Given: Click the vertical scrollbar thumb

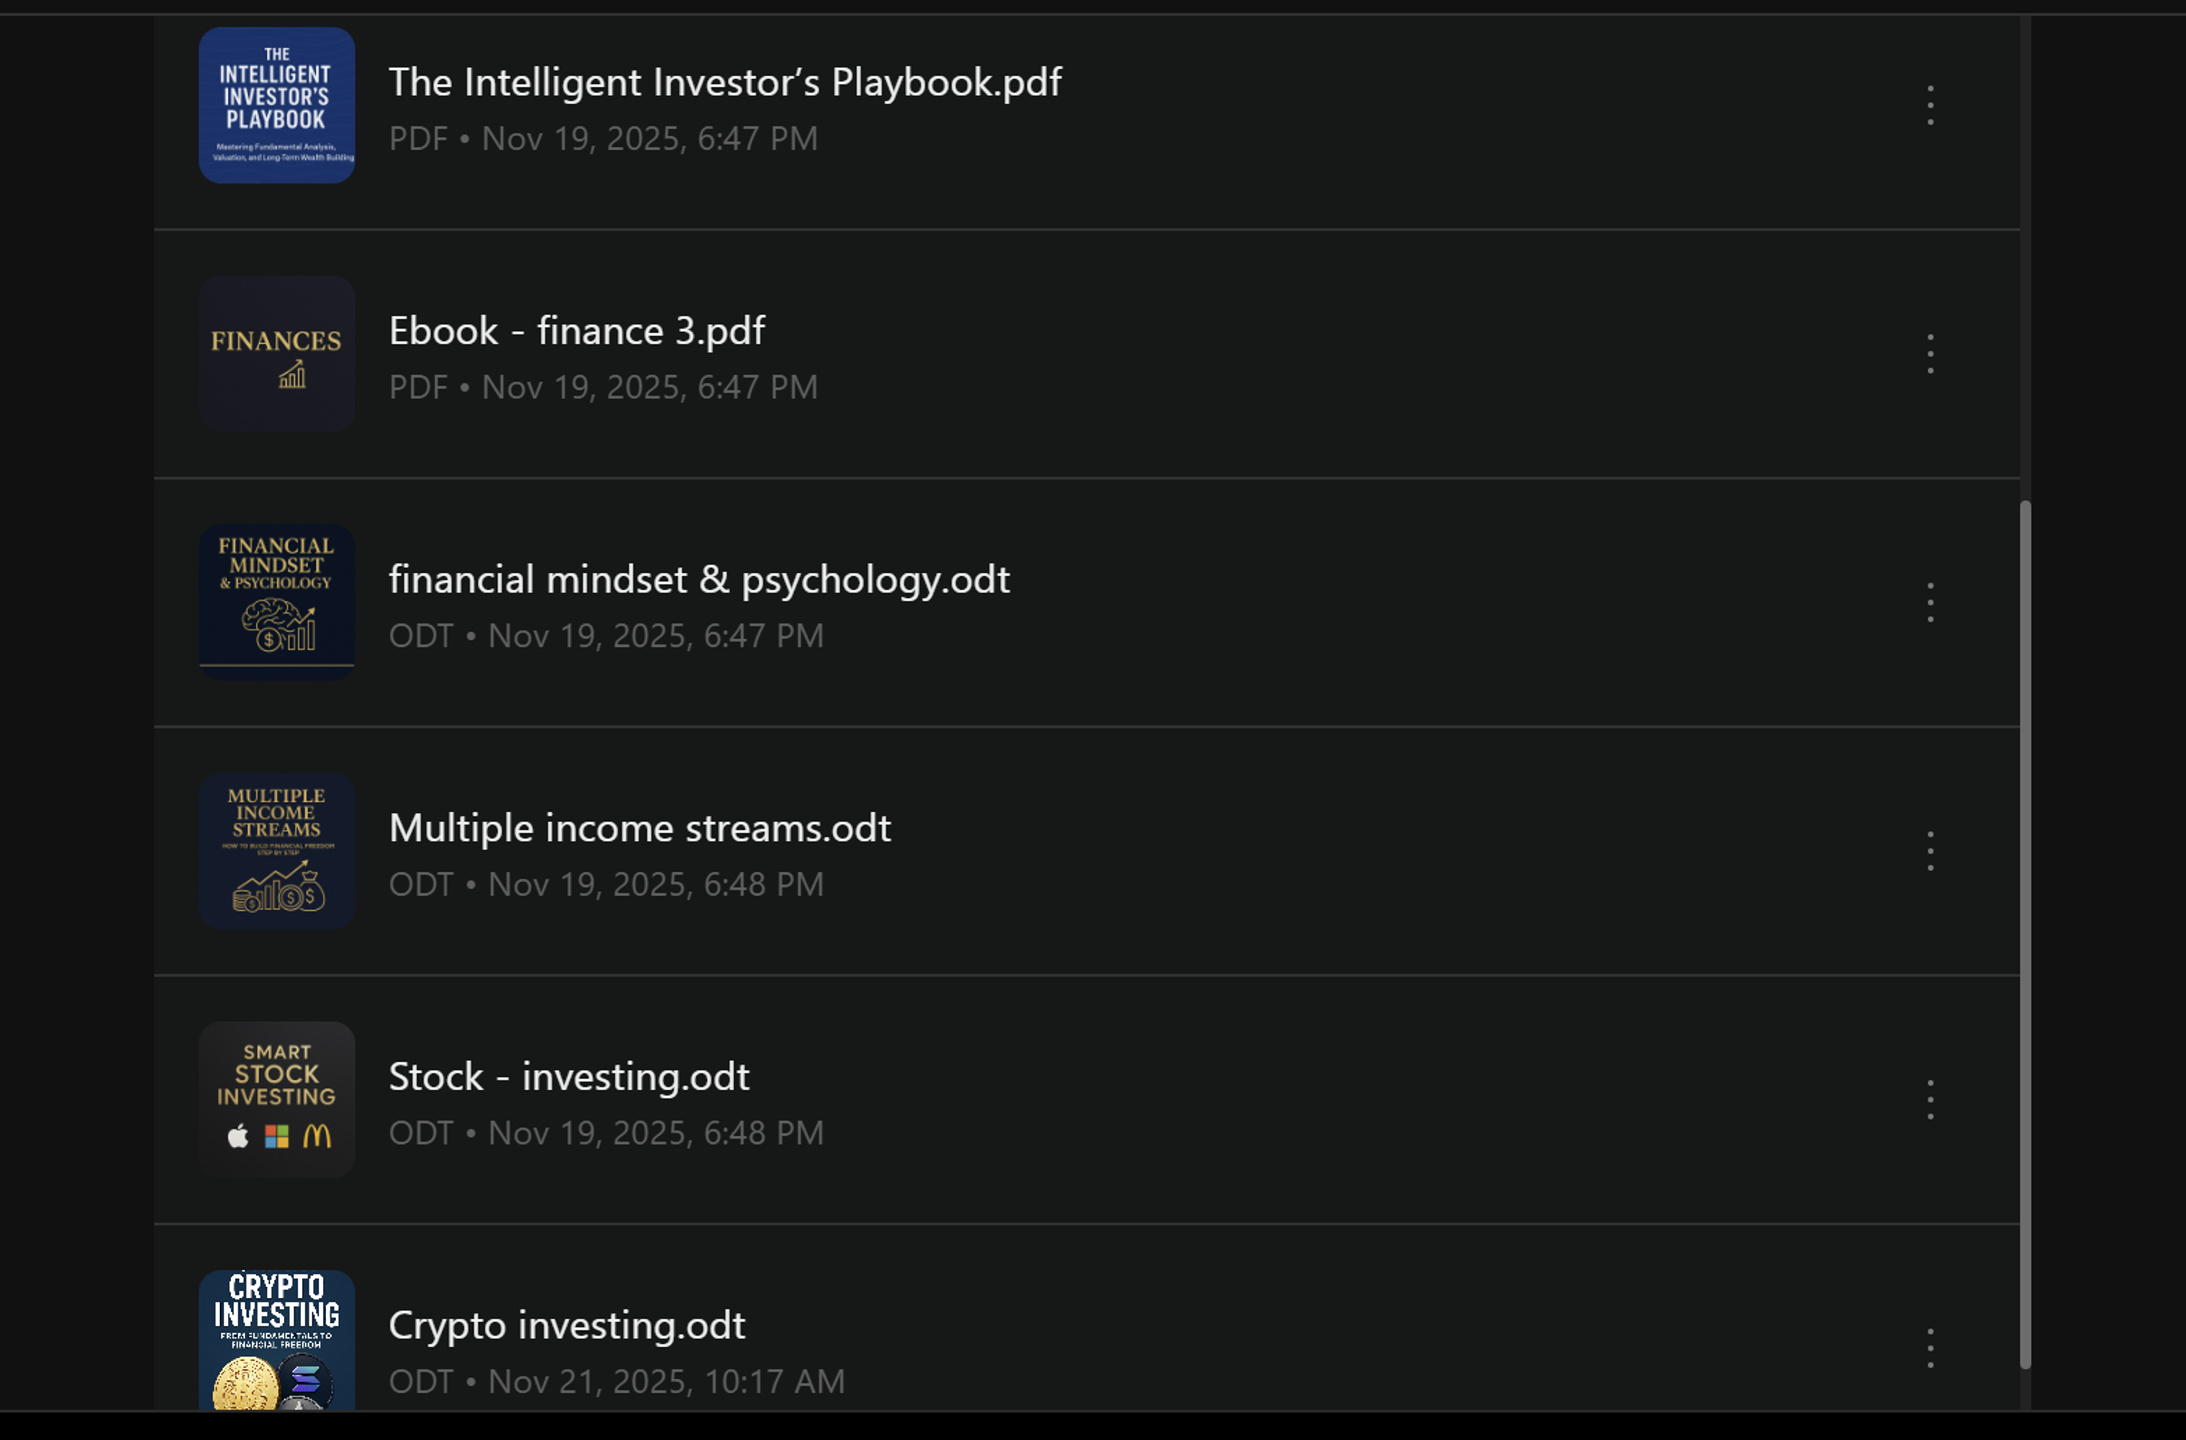Looking at the screenshot, I should [x=2025, y=935].
